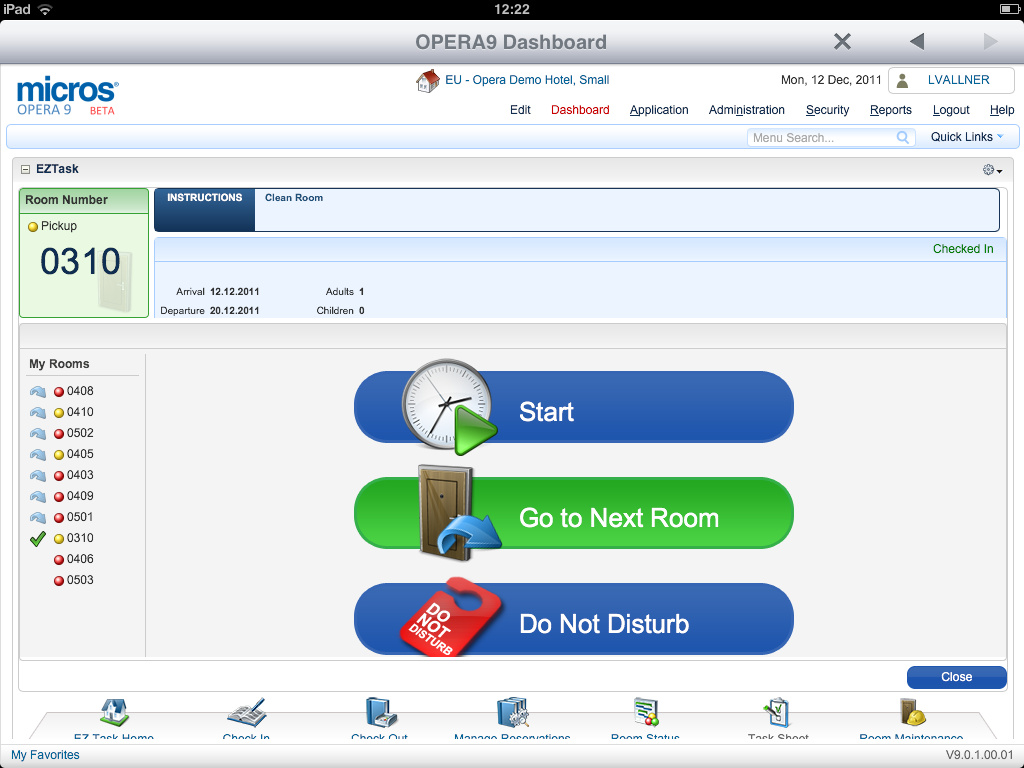Click Logout in the menu bar
The image size is (1024, 768).
[x=951, y=110]
